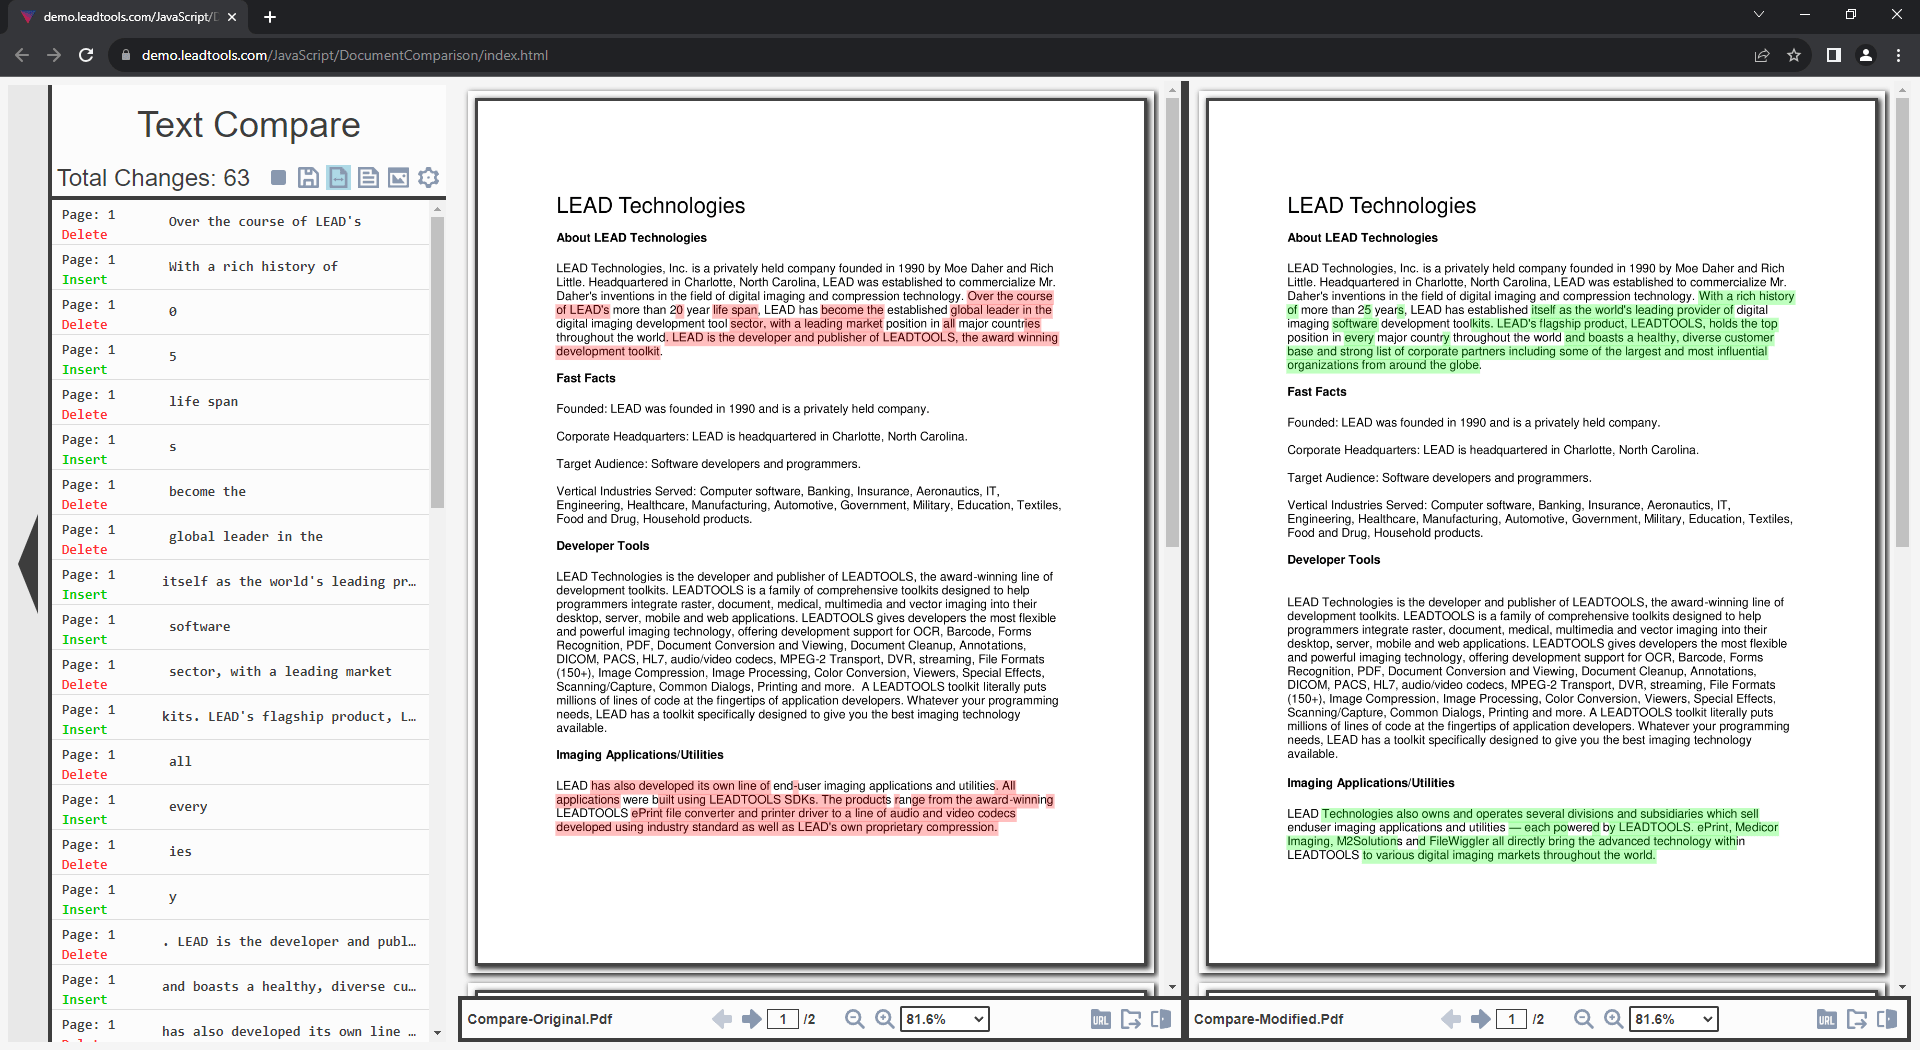Go to next page in Compare-Modified.Pdf
Image resolution: width=1920 pixels, height=1050 pixels.
[1481, 1019]
